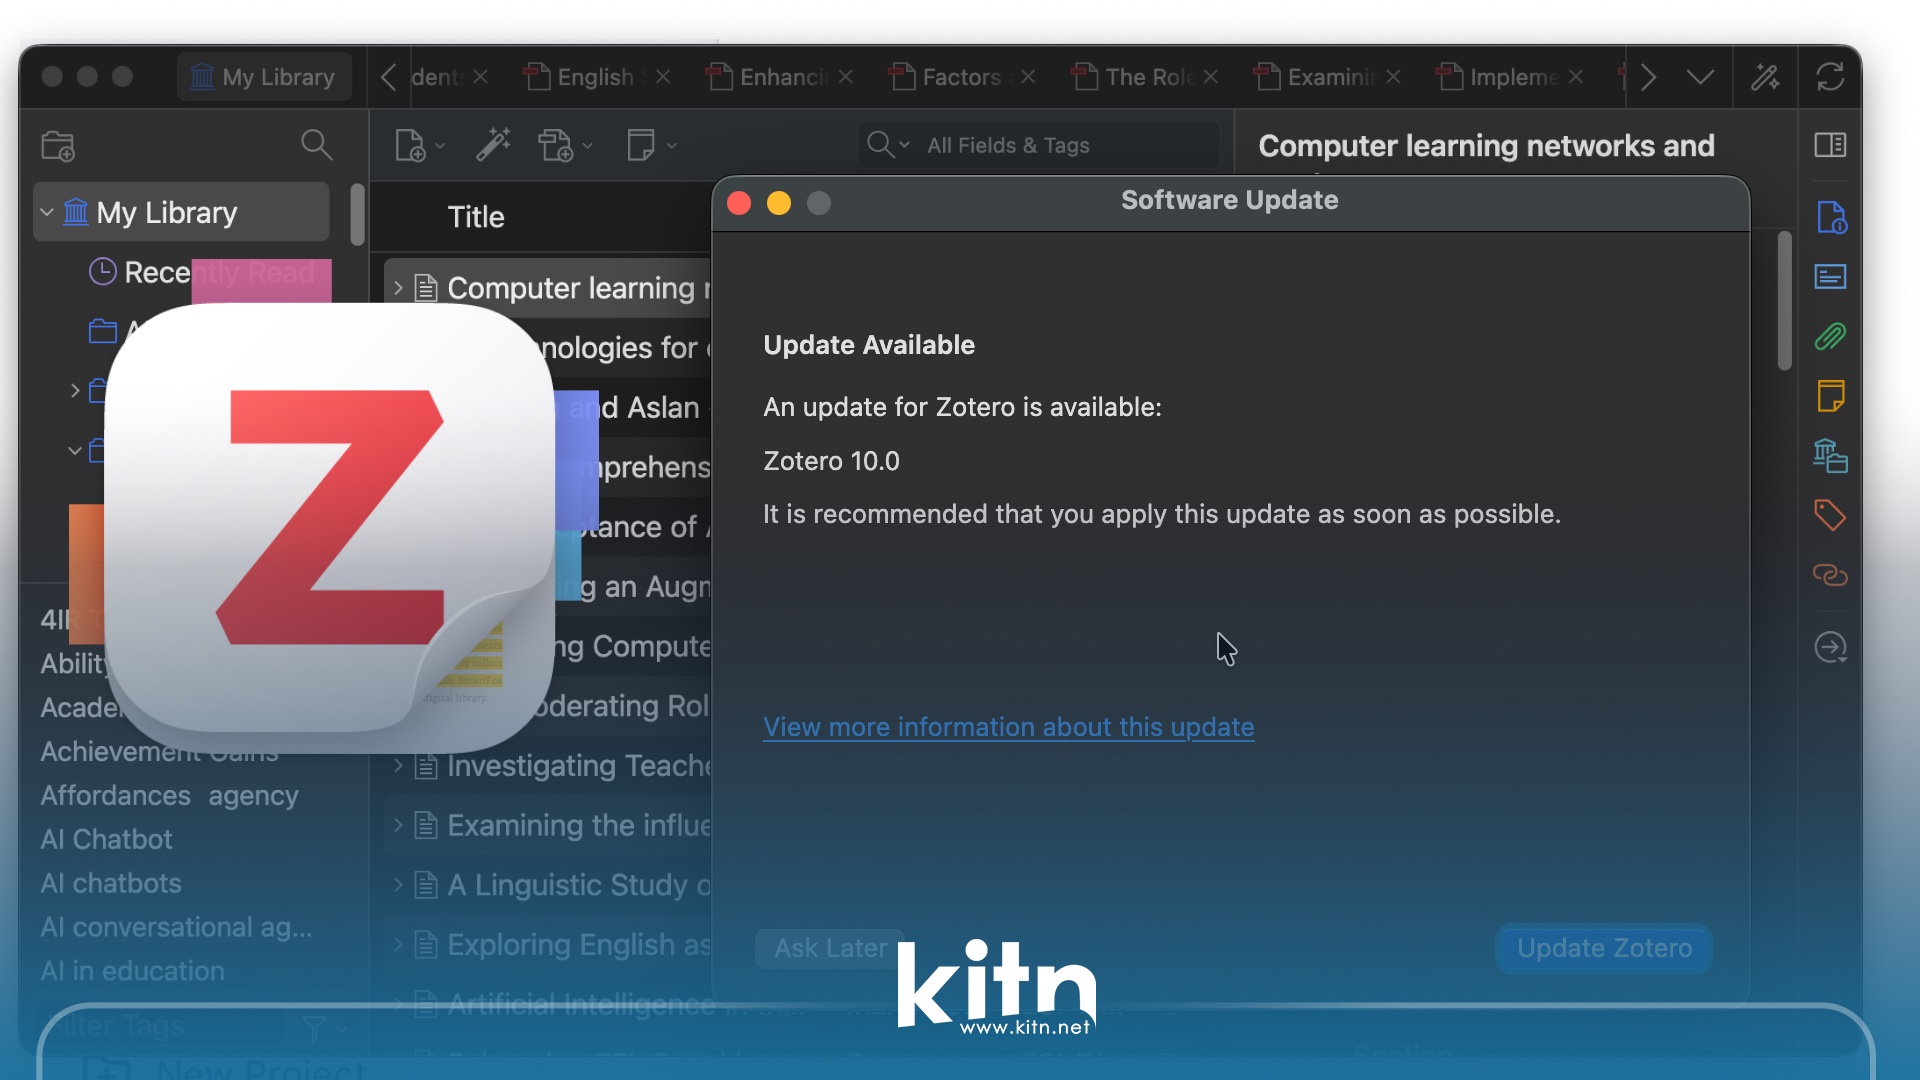
Task: Expand the Exploring English as item row
Action: [398, 945]
